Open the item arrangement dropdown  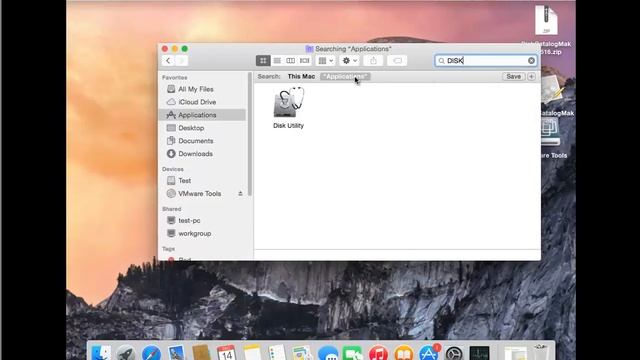[x=325, y=61]
